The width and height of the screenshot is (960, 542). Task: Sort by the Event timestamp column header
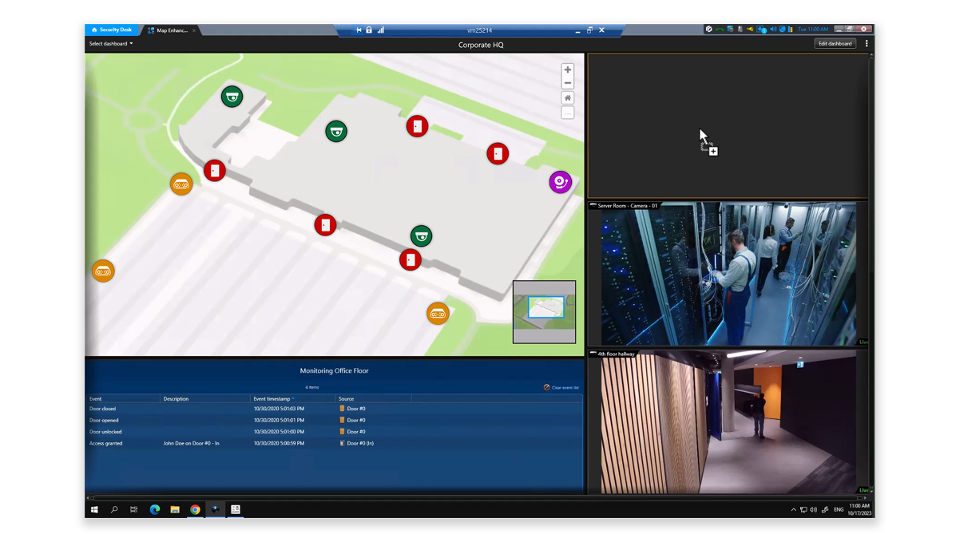(293, 399)
